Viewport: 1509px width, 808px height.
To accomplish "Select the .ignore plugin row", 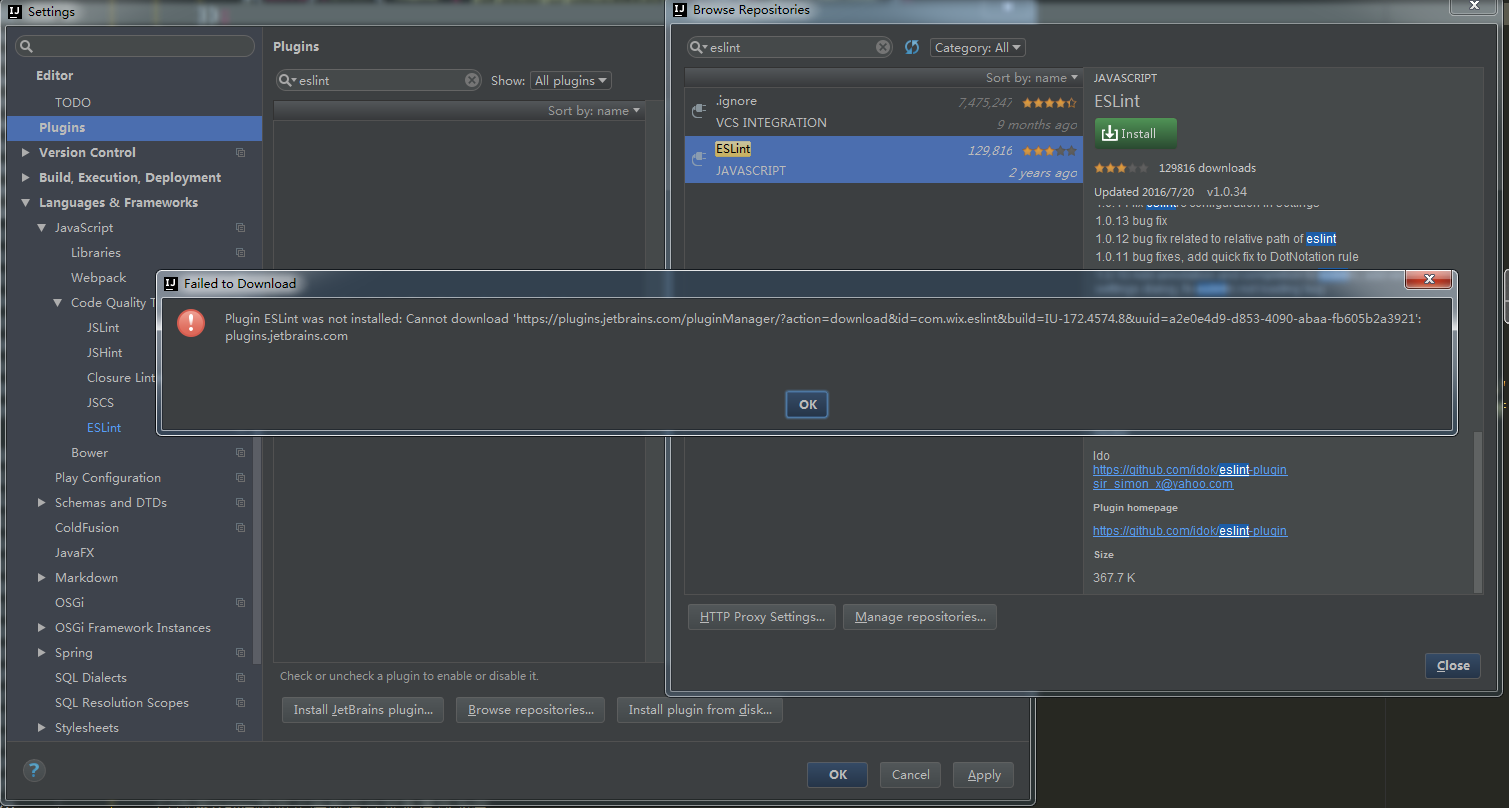I will click(x=883, y=112).
